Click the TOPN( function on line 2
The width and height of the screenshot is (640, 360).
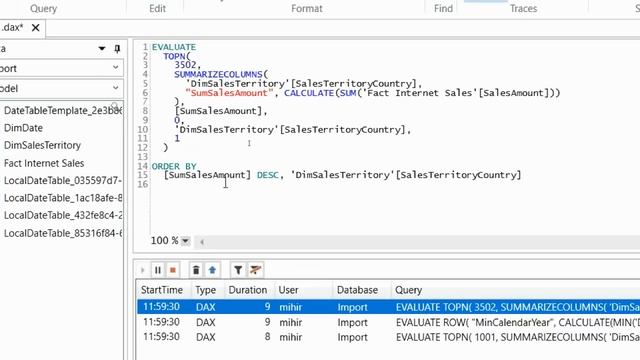click(x=177, y=56)
